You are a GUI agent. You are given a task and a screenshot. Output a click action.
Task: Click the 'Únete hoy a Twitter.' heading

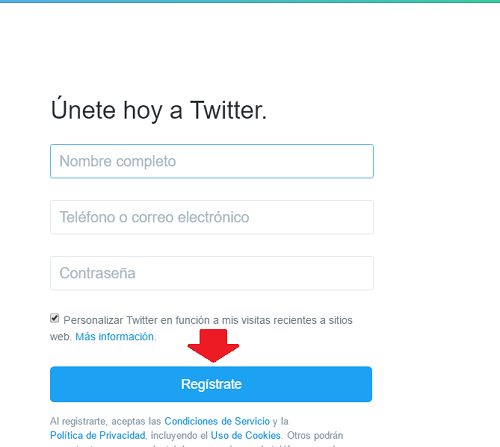tap(159, 109)
